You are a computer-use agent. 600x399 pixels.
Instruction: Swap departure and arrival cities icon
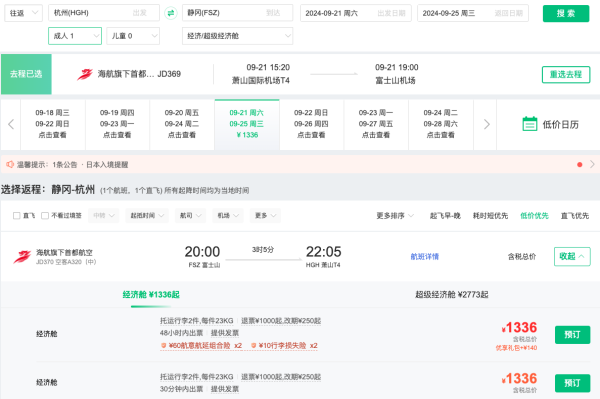[171, 13]
